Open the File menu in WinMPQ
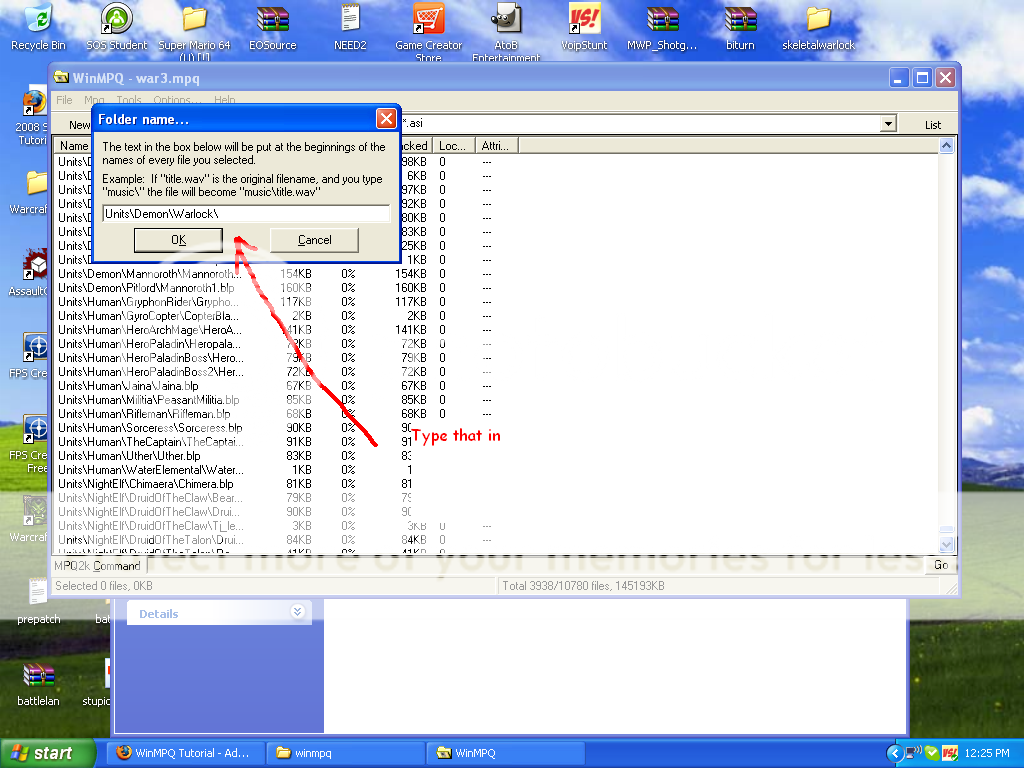 [x=64, y=100]
